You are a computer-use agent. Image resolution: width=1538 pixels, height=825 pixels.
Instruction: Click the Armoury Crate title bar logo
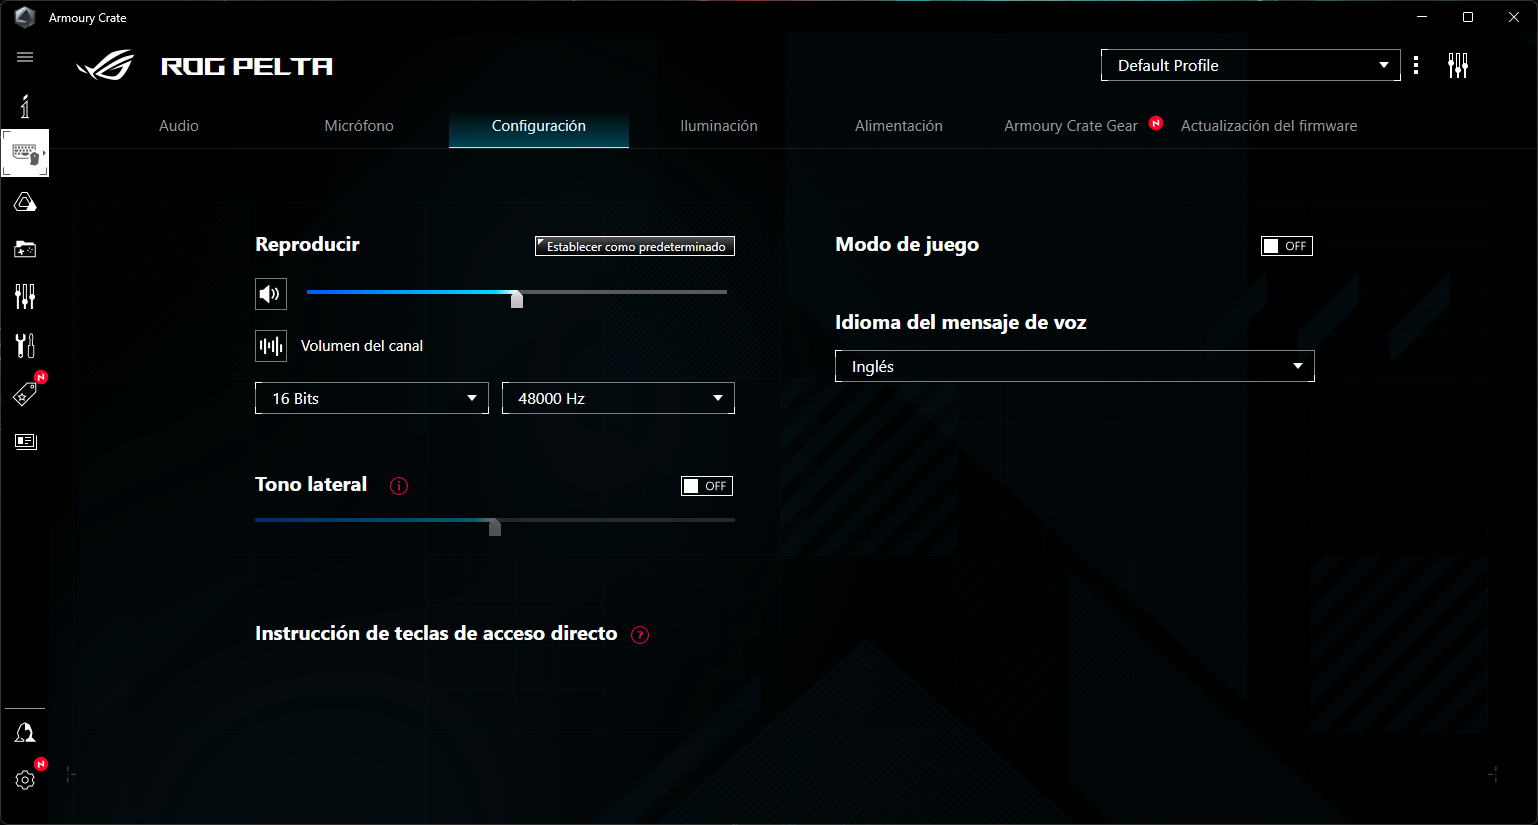point(25,17)
